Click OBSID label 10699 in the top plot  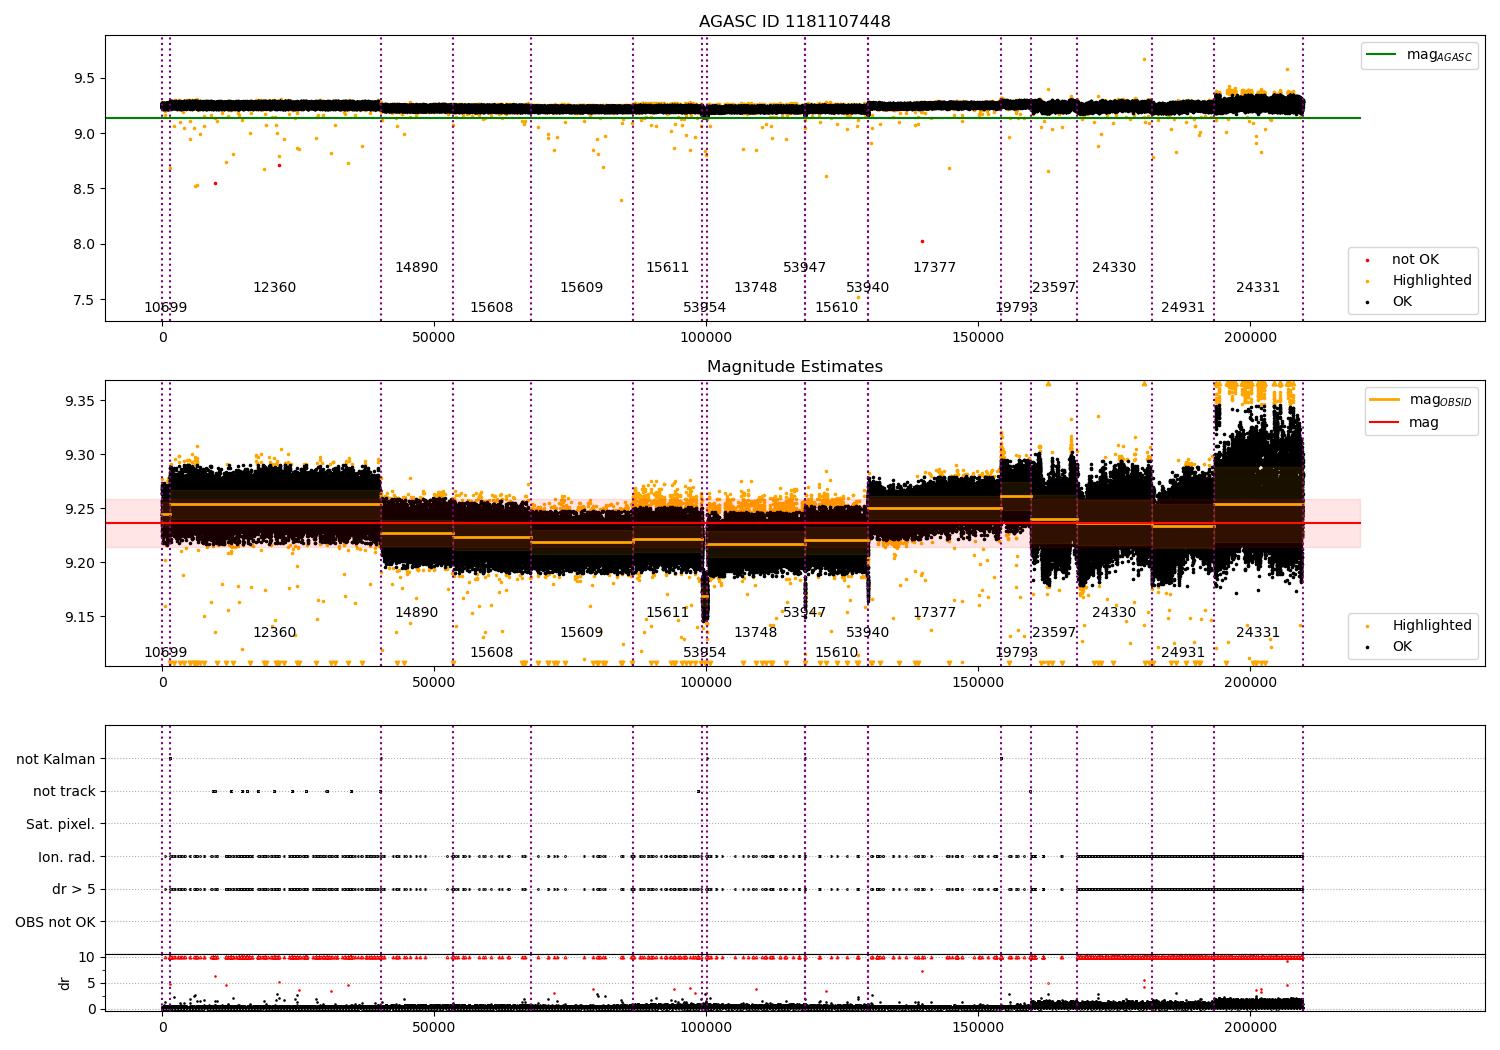[166, 308]
